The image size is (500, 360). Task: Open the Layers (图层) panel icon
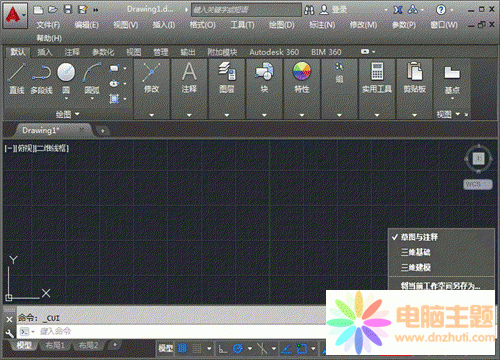[x=227, y=72]
